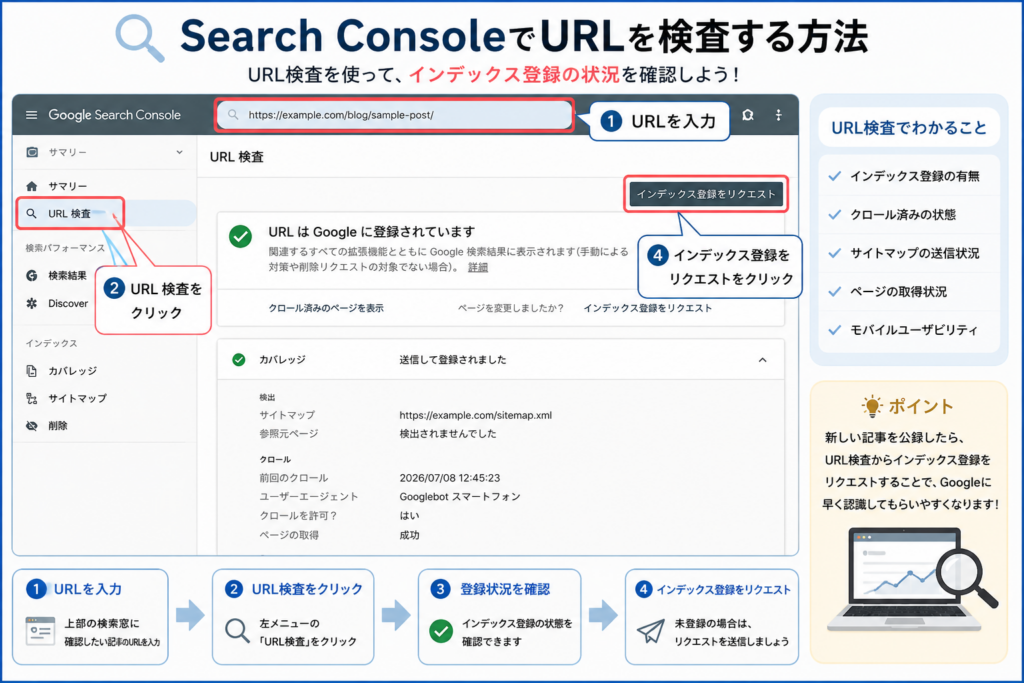Click the サイトマップ tree icon
The height and width of the screenshot is (683, 1024).
tap(31, 398)
